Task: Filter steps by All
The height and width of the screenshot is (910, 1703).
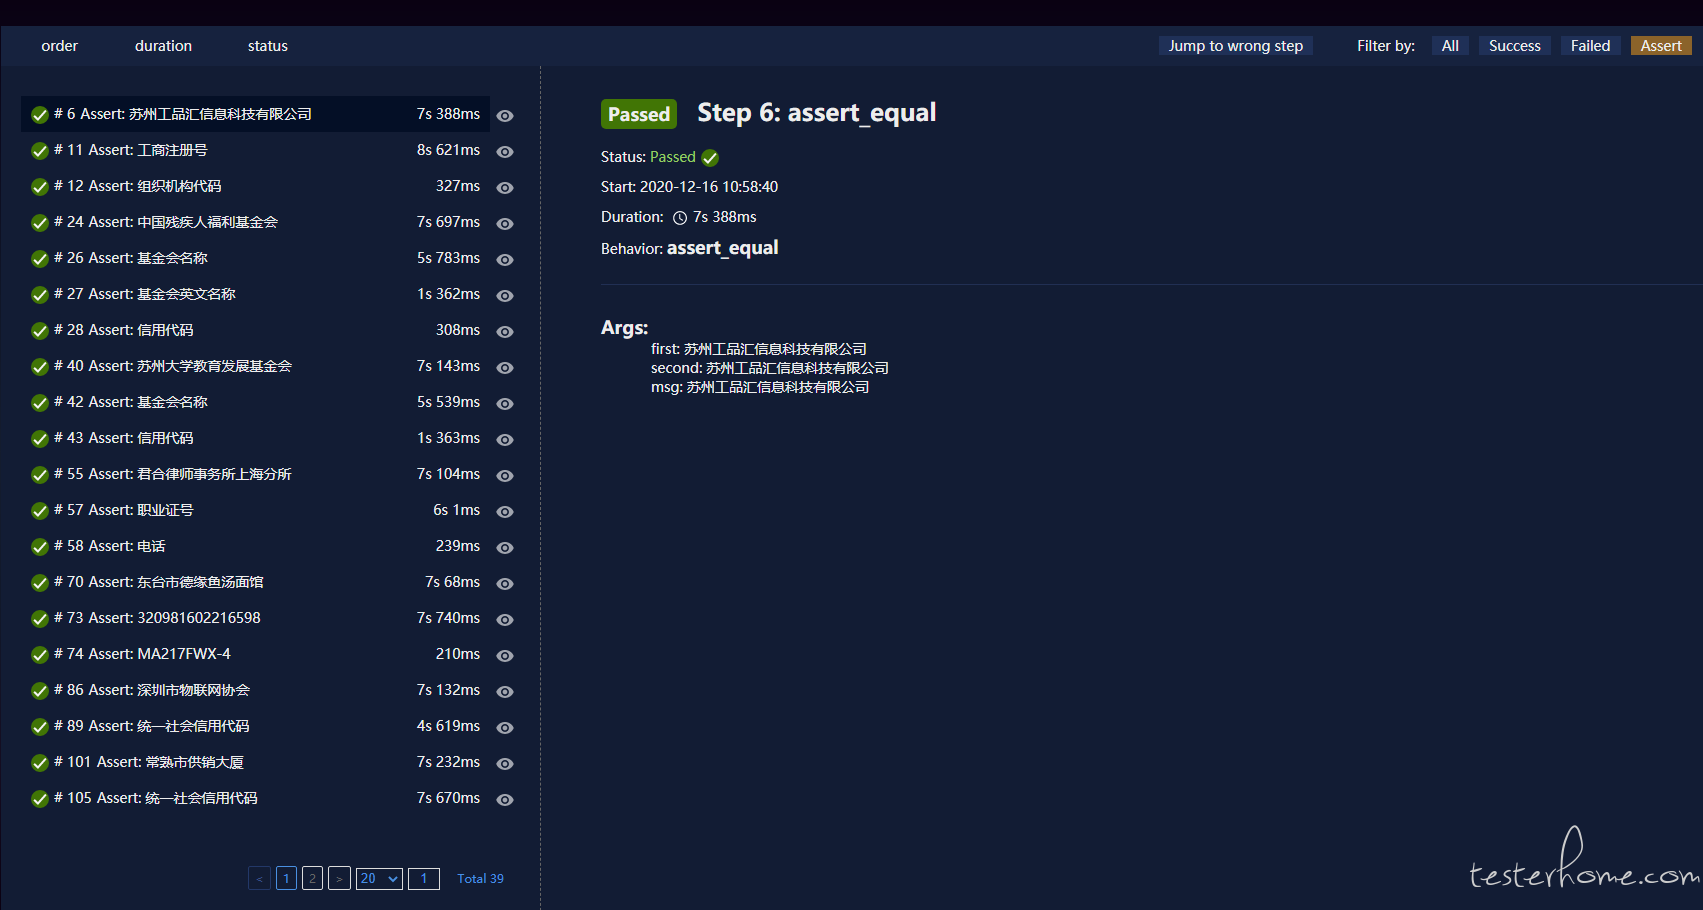Action: click(1450, 46)
